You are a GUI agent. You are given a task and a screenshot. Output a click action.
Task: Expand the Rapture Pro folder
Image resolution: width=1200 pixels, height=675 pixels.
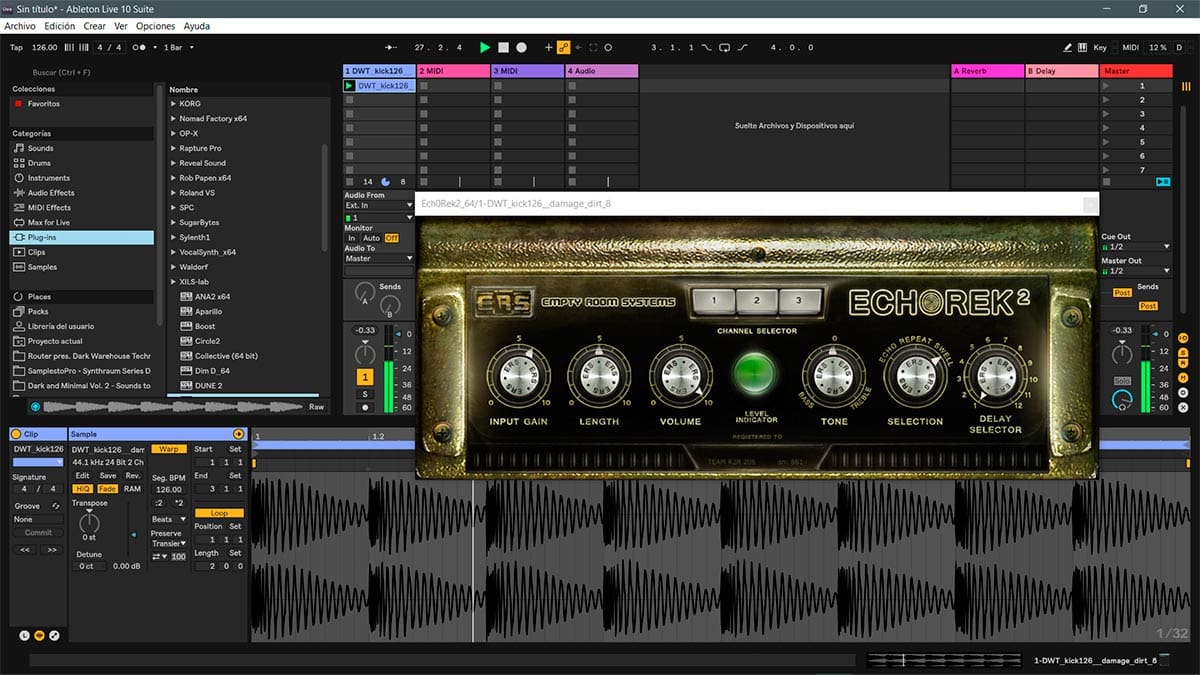tap(173, 148)
